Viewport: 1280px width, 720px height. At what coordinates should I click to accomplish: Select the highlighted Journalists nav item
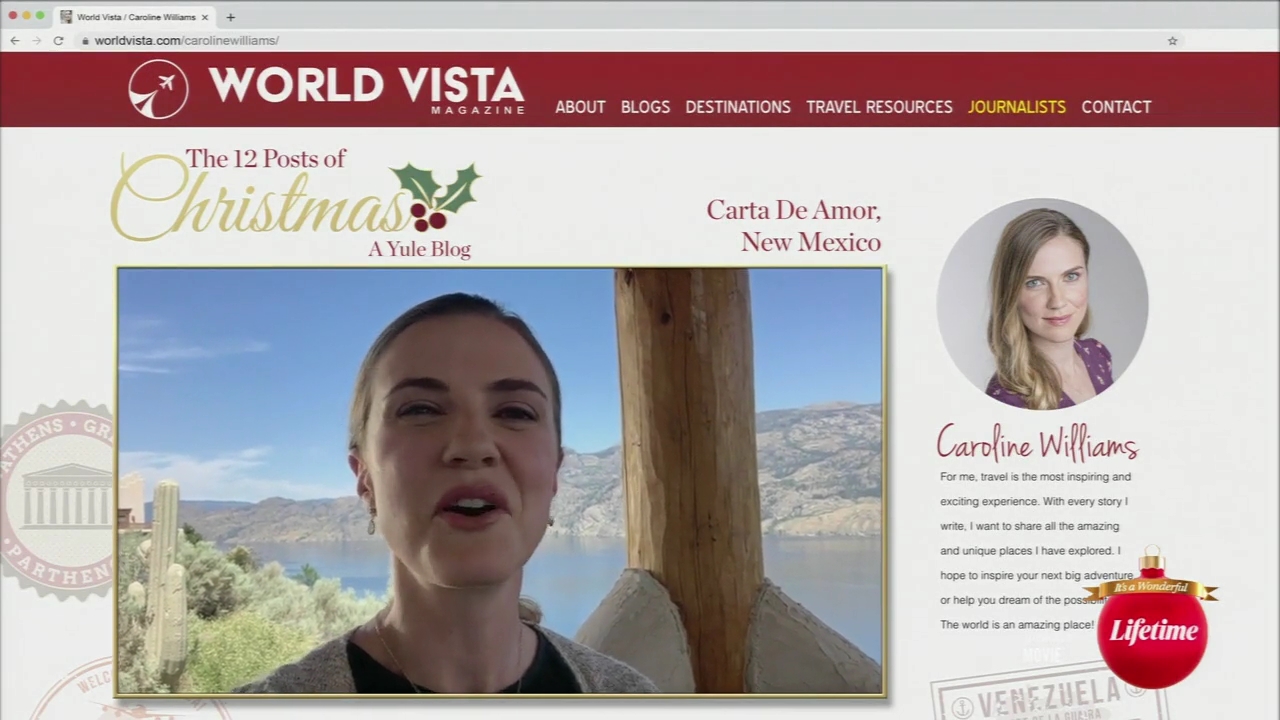click(1016, 107)
